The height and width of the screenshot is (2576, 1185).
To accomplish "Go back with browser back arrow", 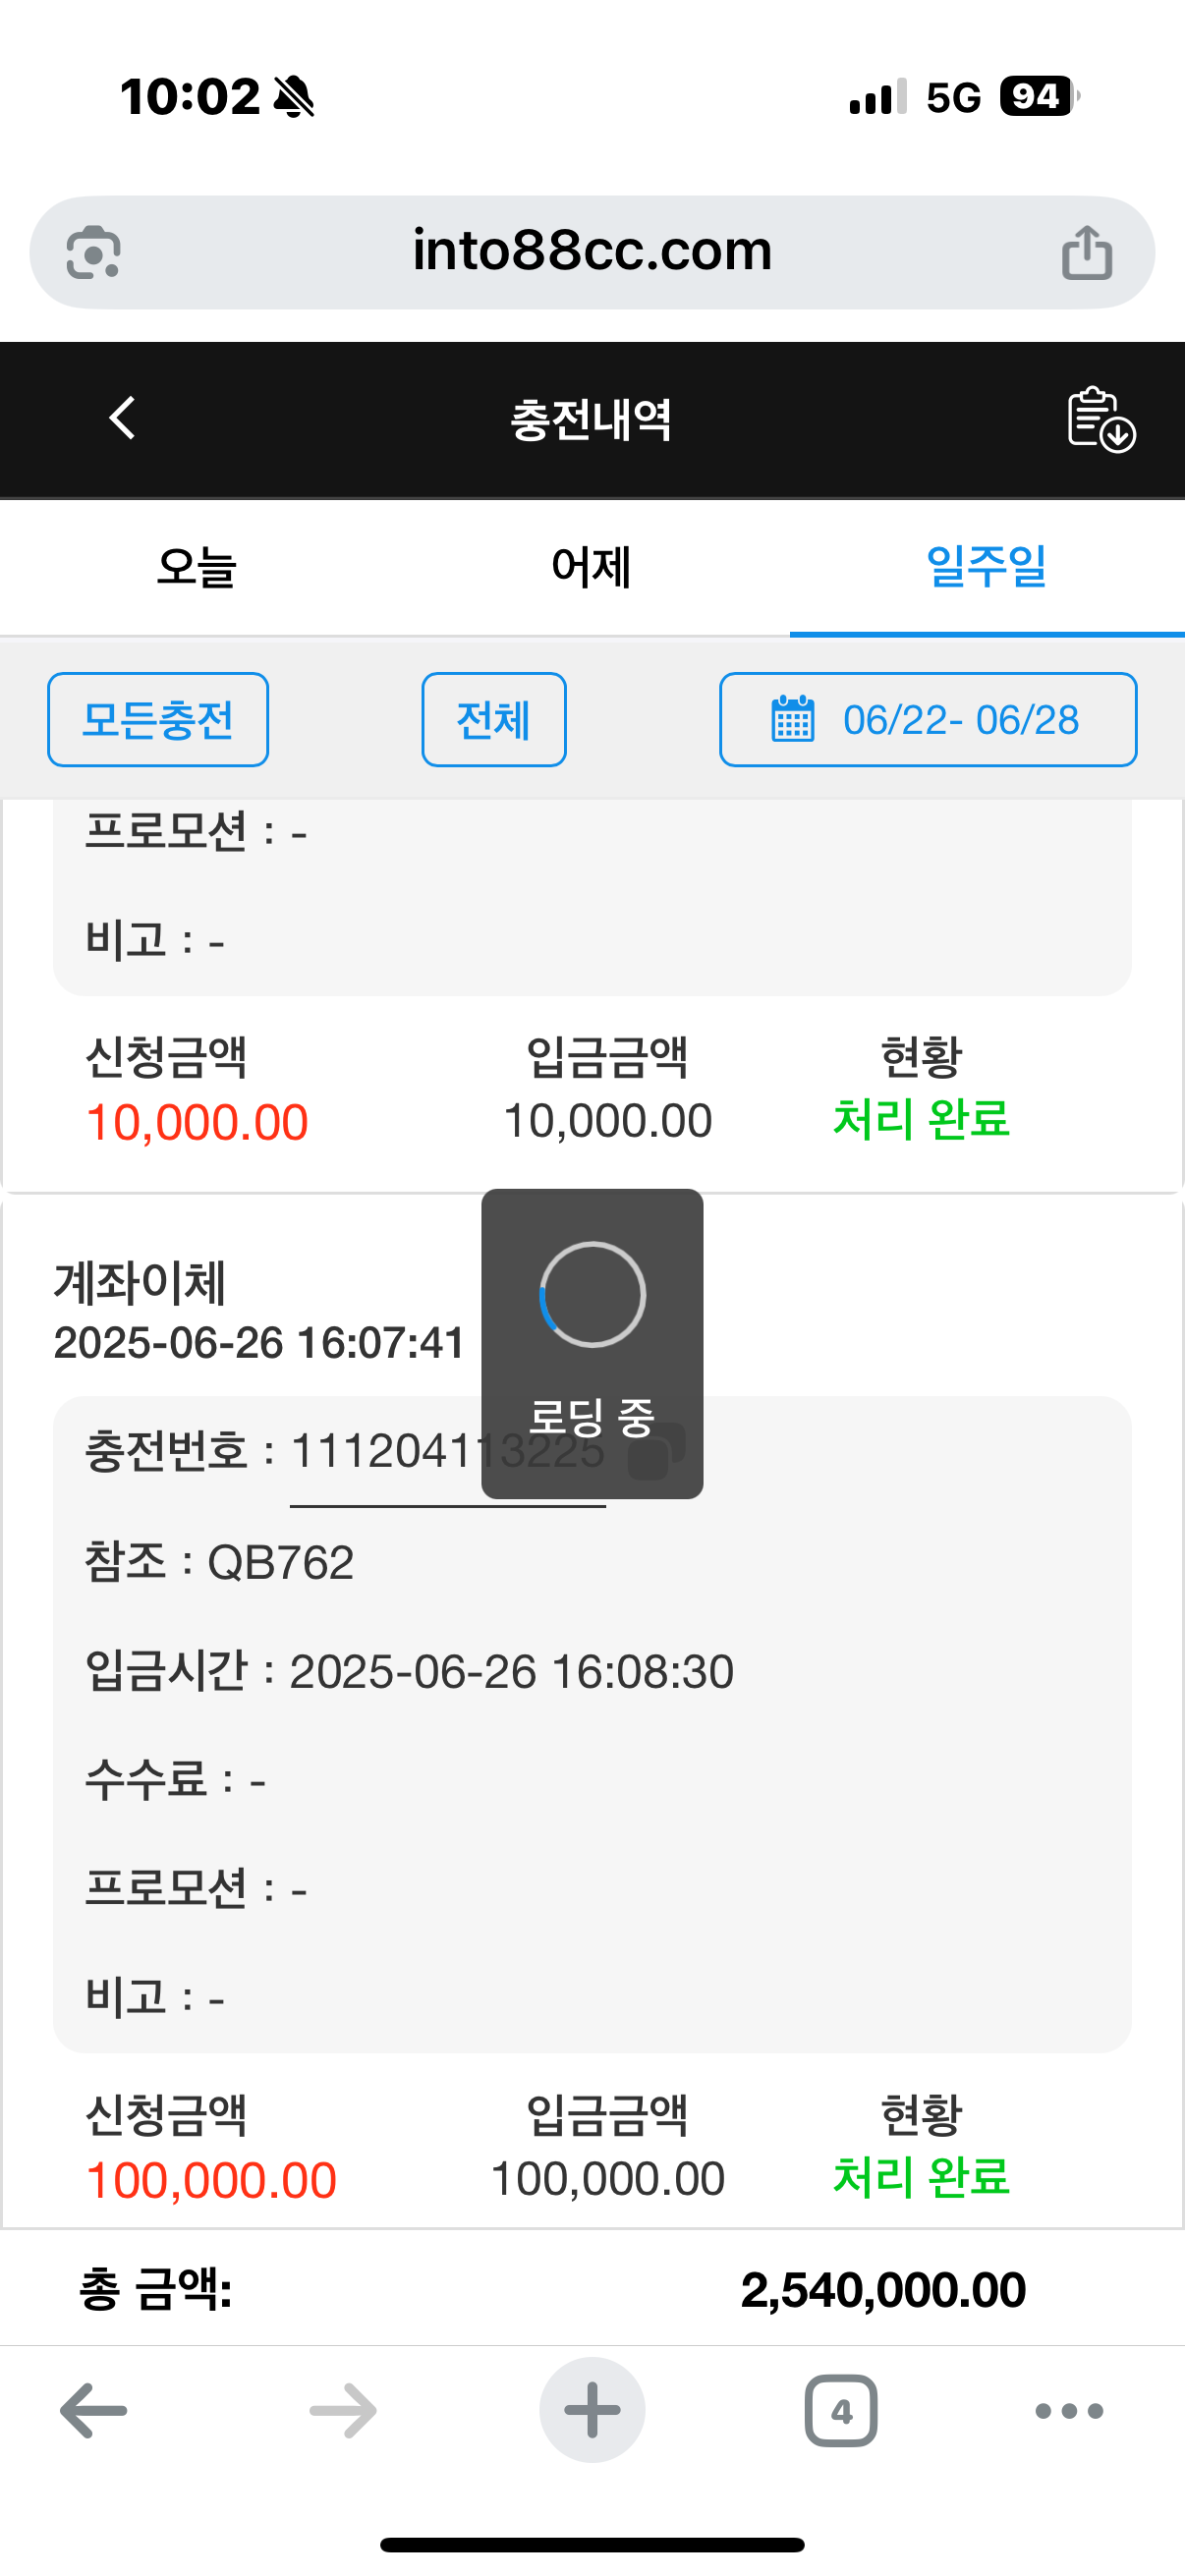I will pyautogui.click(x=94, y=2410).
